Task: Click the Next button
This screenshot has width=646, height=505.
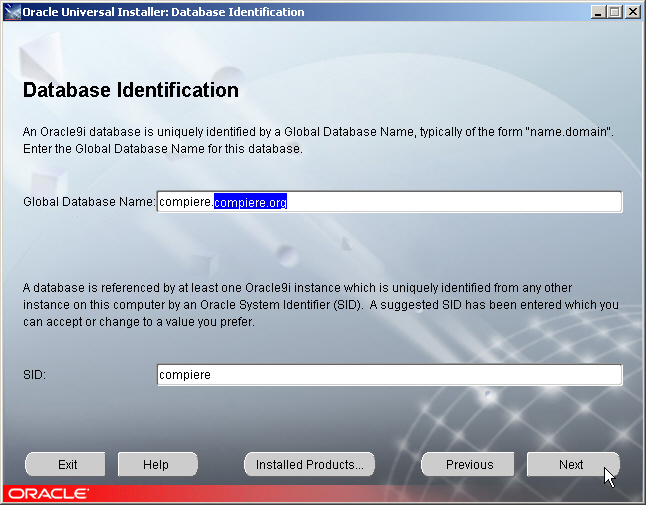Action: [x=573, y=464]
